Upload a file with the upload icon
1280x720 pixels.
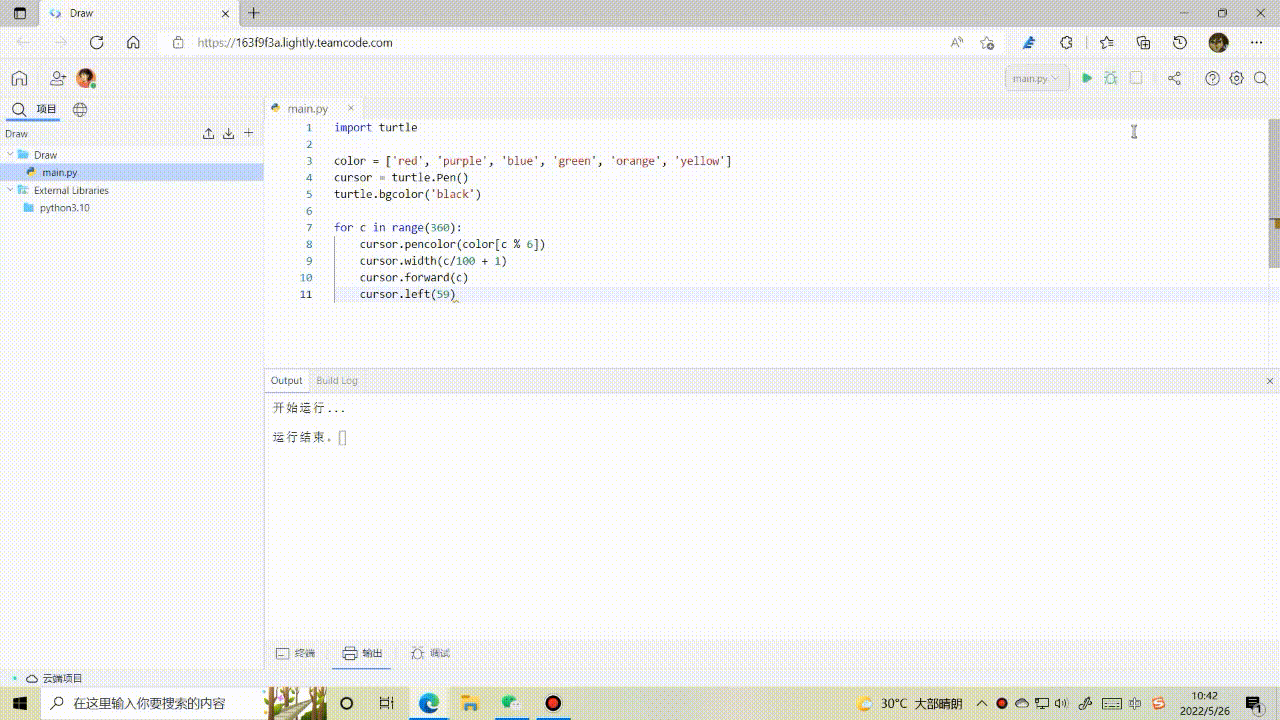tap(208, 132)
